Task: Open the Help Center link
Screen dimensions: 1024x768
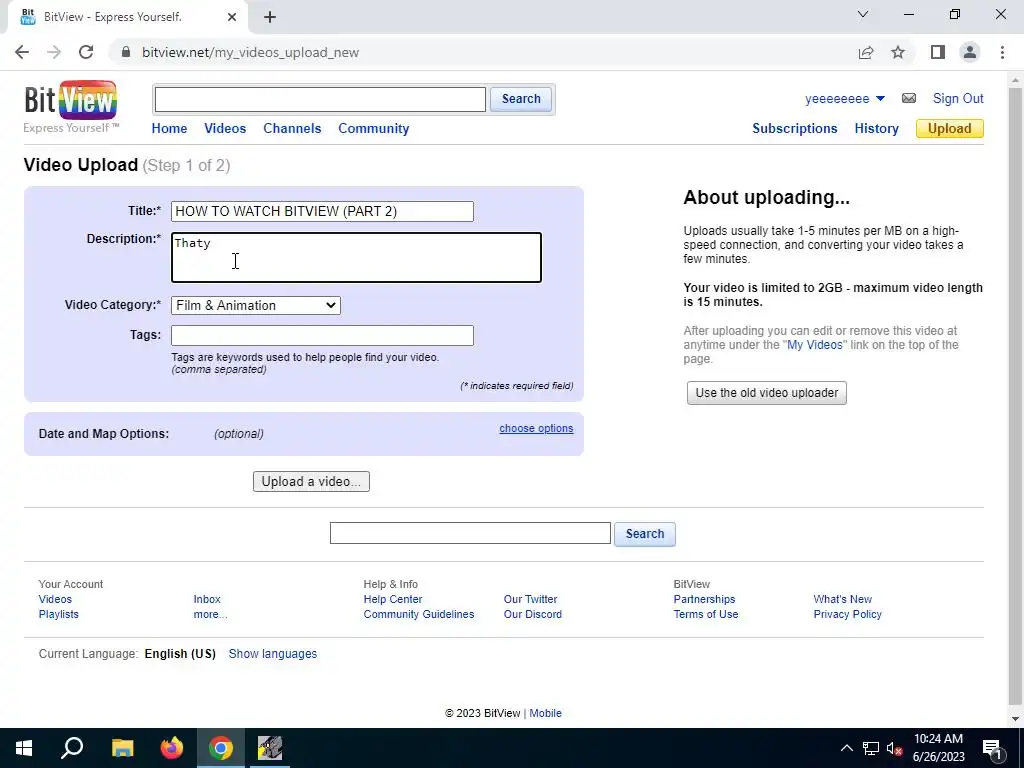Action: pyautogui.click(x=392, y=600)
